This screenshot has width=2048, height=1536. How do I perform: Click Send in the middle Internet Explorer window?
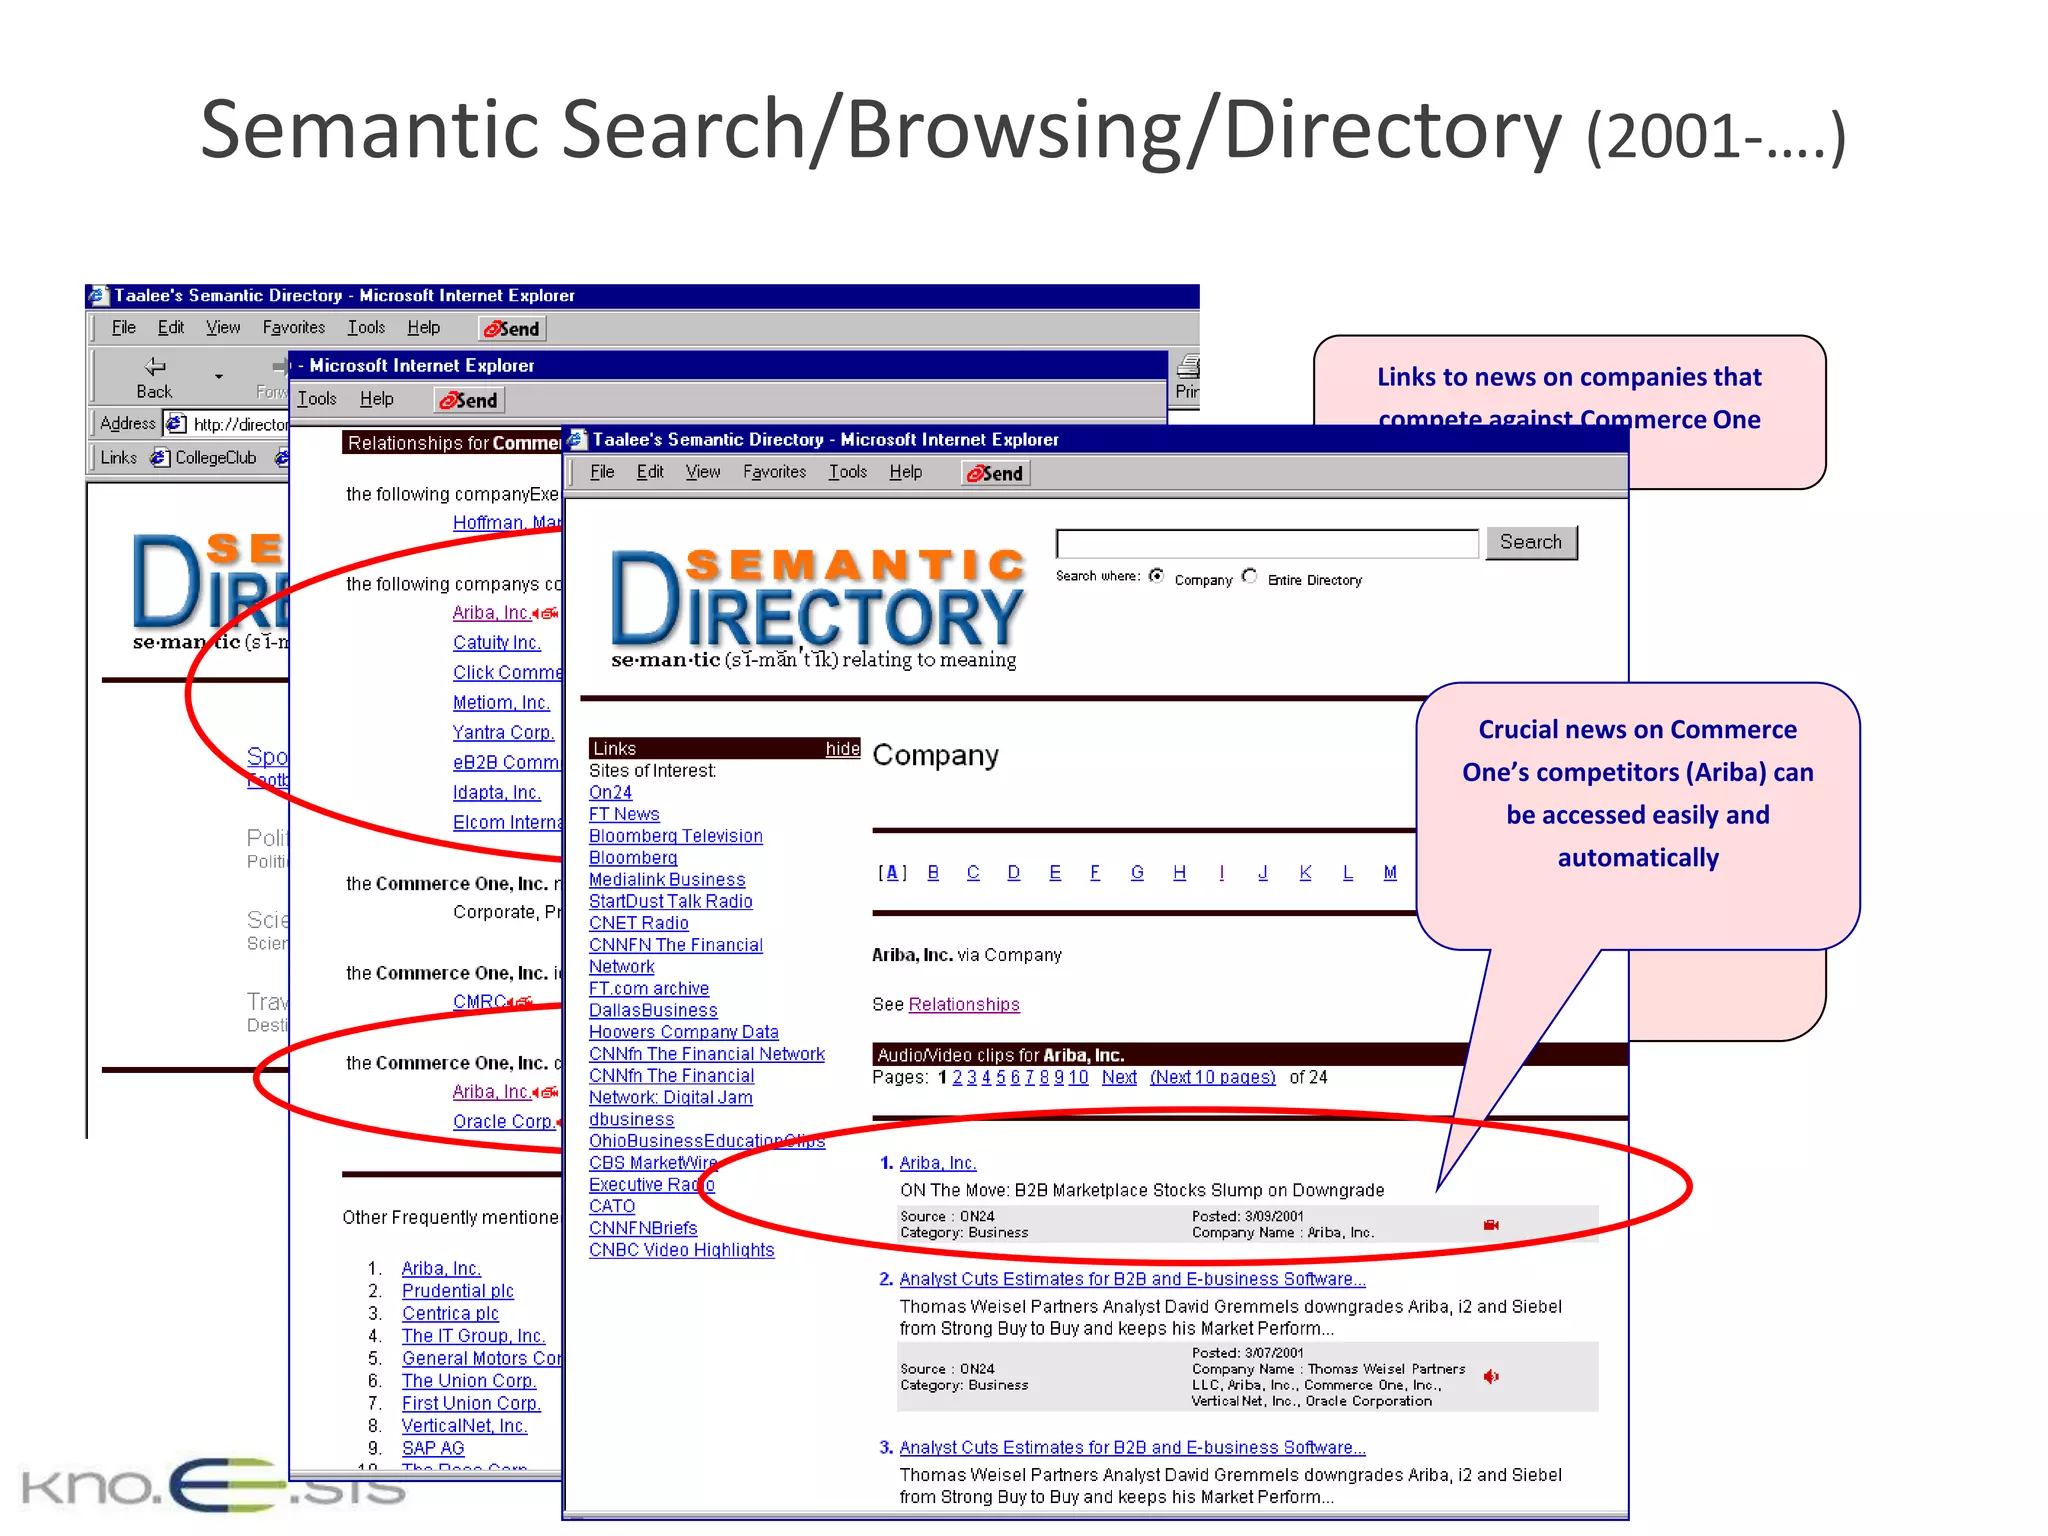coord(469,400)
